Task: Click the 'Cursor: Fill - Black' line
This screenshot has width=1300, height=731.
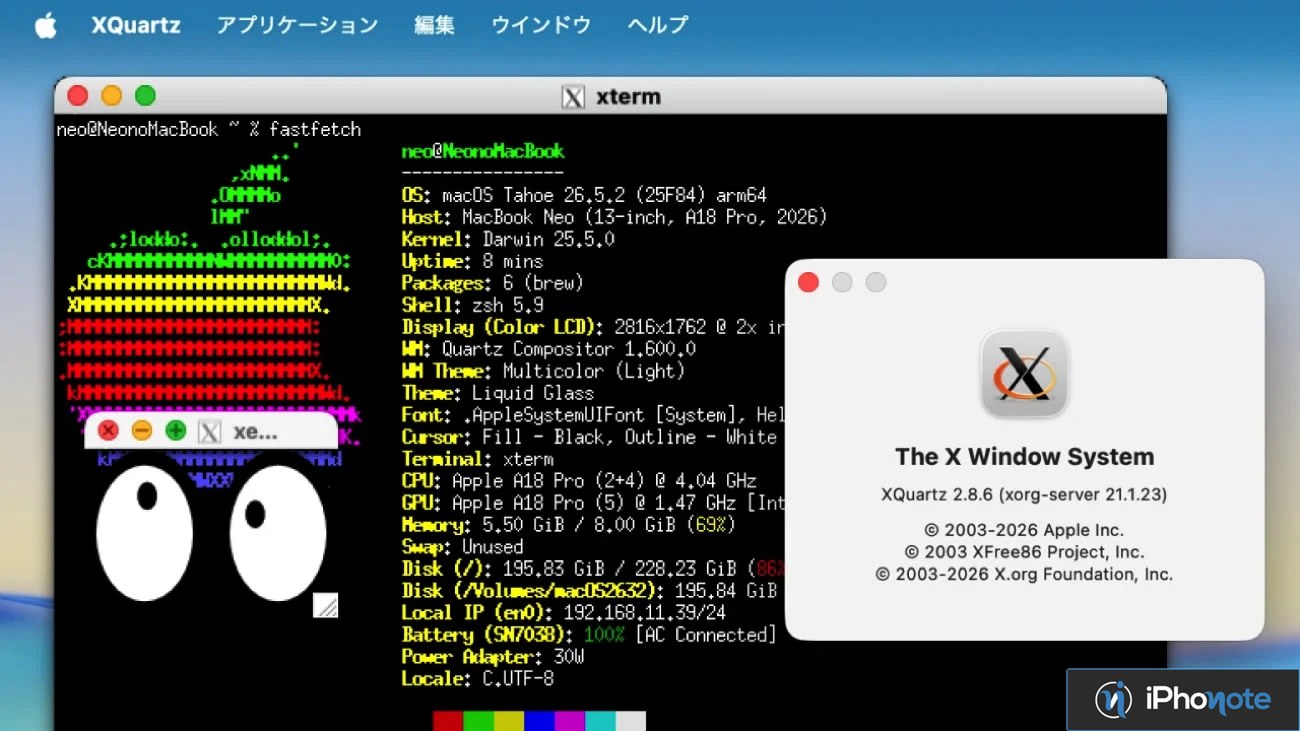Action: 590,437
